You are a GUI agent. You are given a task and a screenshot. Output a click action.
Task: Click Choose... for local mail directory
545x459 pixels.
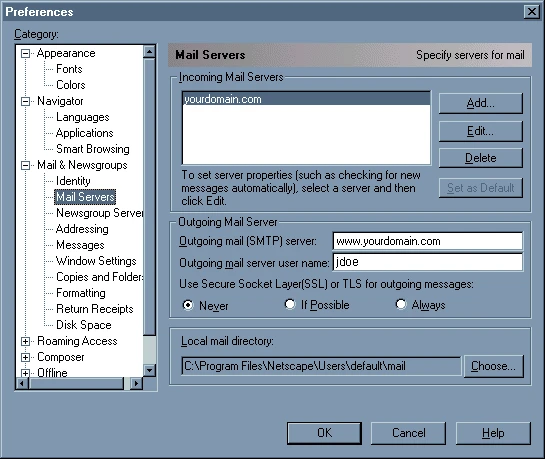pyautogui.click(x=494, y=366)
